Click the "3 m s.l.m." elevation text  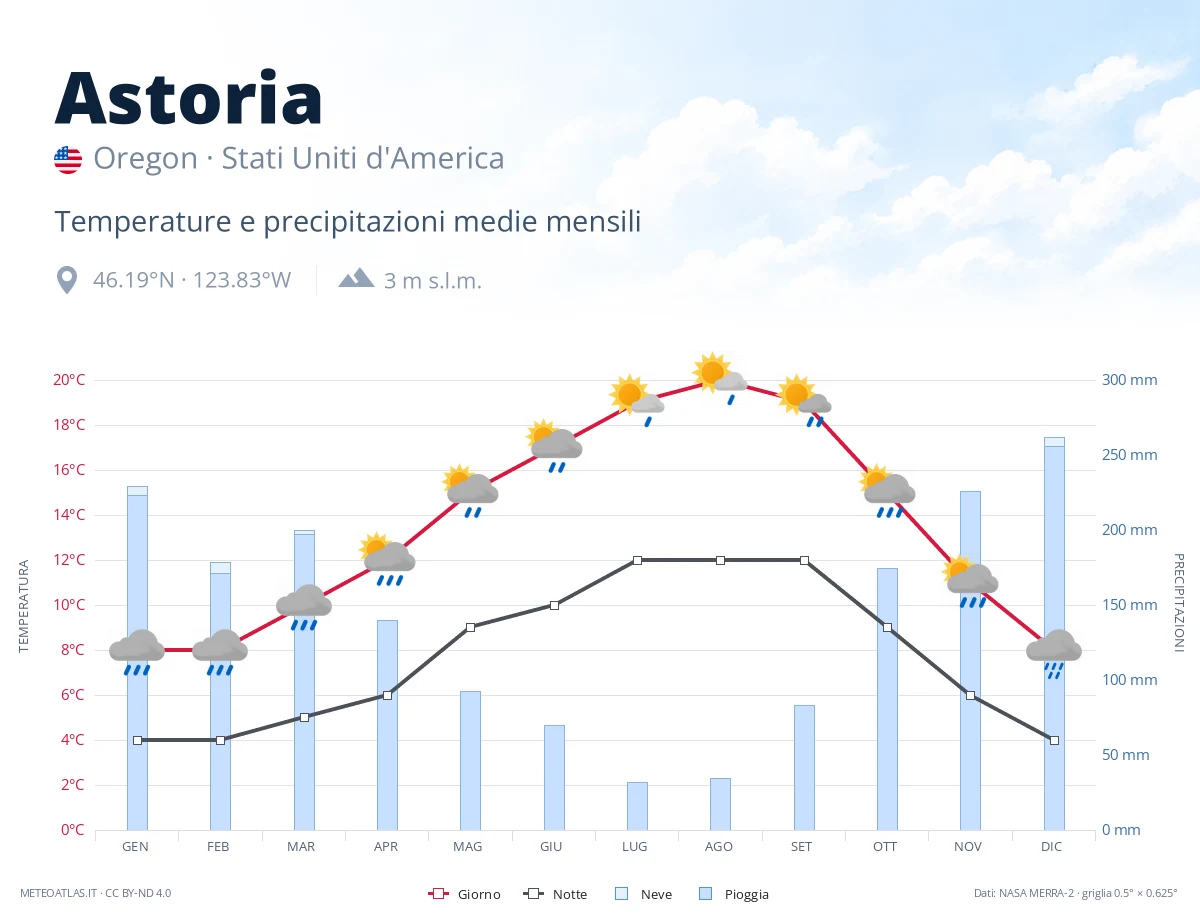433,281
